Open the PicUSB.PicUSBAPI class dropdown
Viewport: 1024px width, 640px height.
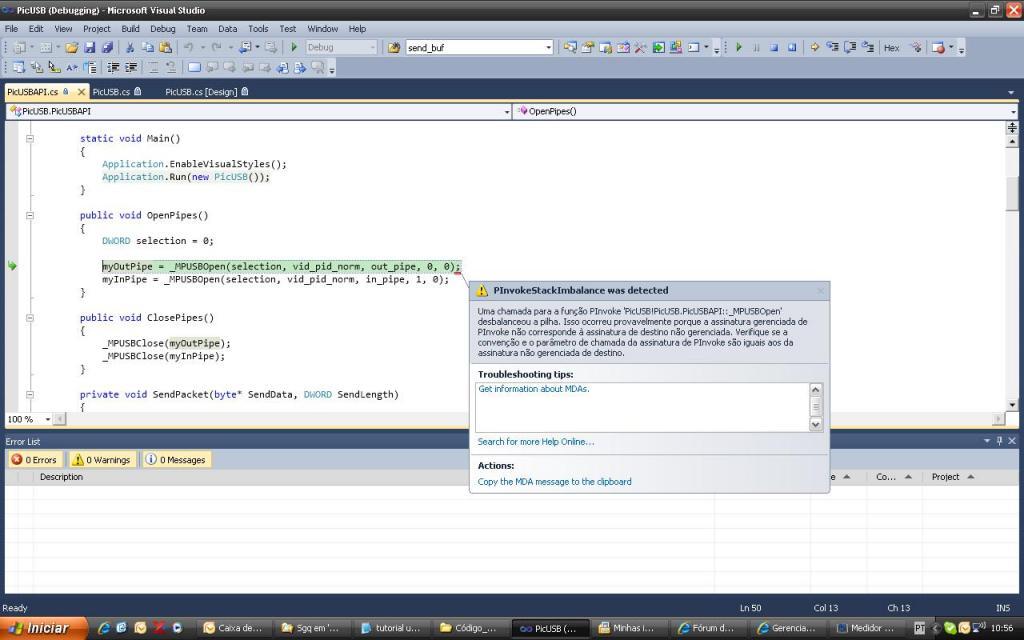coord(507,112)
